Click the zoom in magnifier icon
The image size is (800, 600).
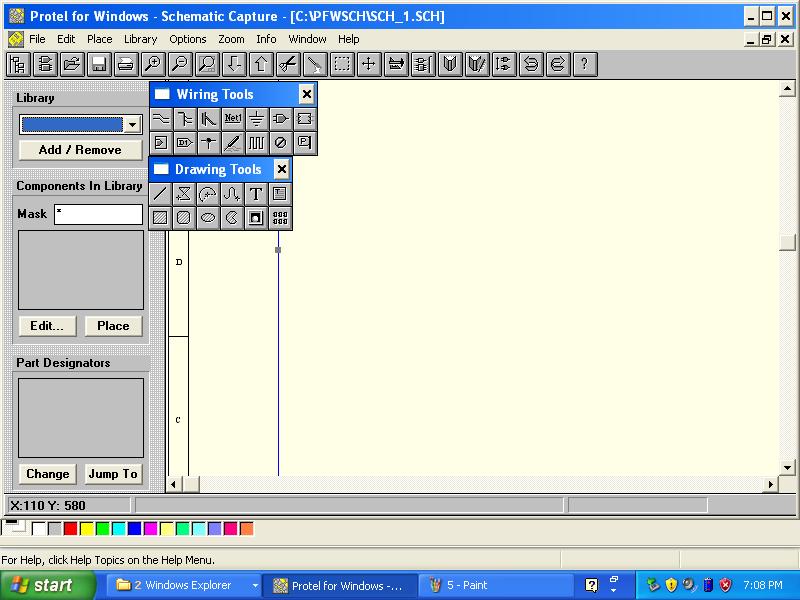click(x=153, y=64)
